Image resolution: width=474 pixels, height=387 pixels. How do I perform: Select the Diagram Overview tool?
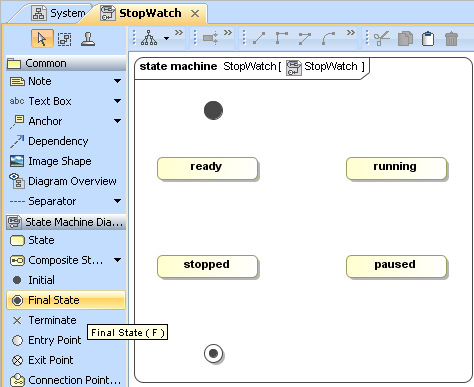coord(63,181)
